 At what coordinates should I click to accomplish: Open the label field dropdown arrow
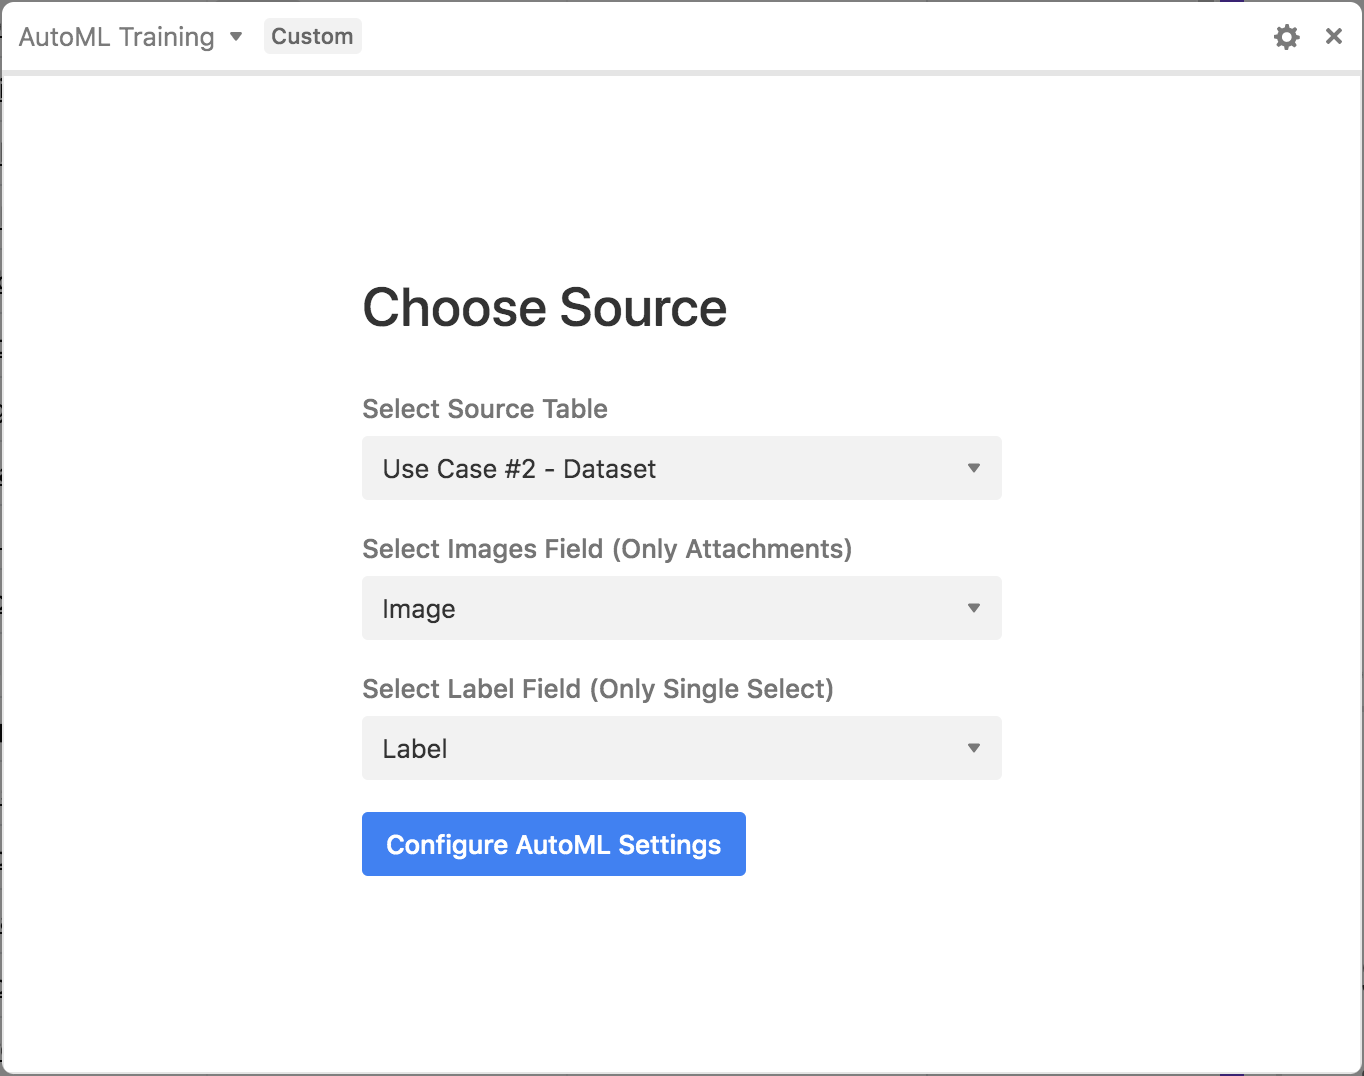973,748
